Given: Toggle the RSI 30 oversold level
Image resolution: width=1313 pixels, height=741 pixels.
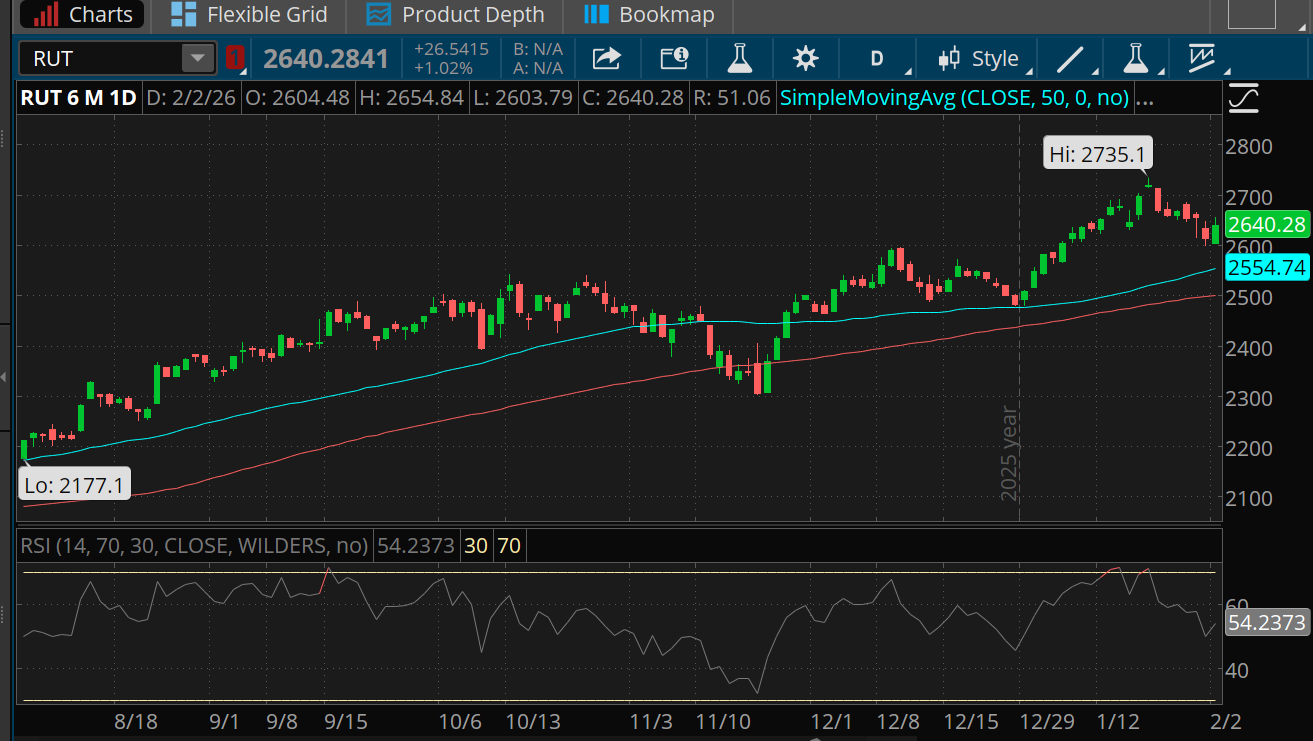Looking at the screenshot, I should 475,546.
